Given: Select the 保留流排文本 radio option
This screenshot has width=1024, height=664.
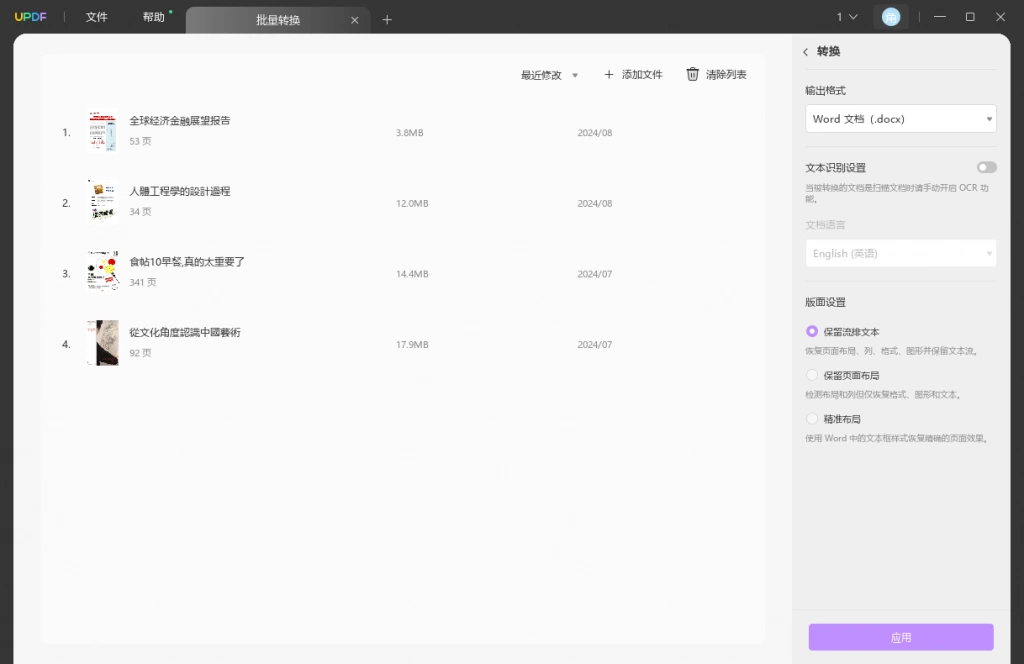Looking at the screenshot, I should (x=812, y=332).
